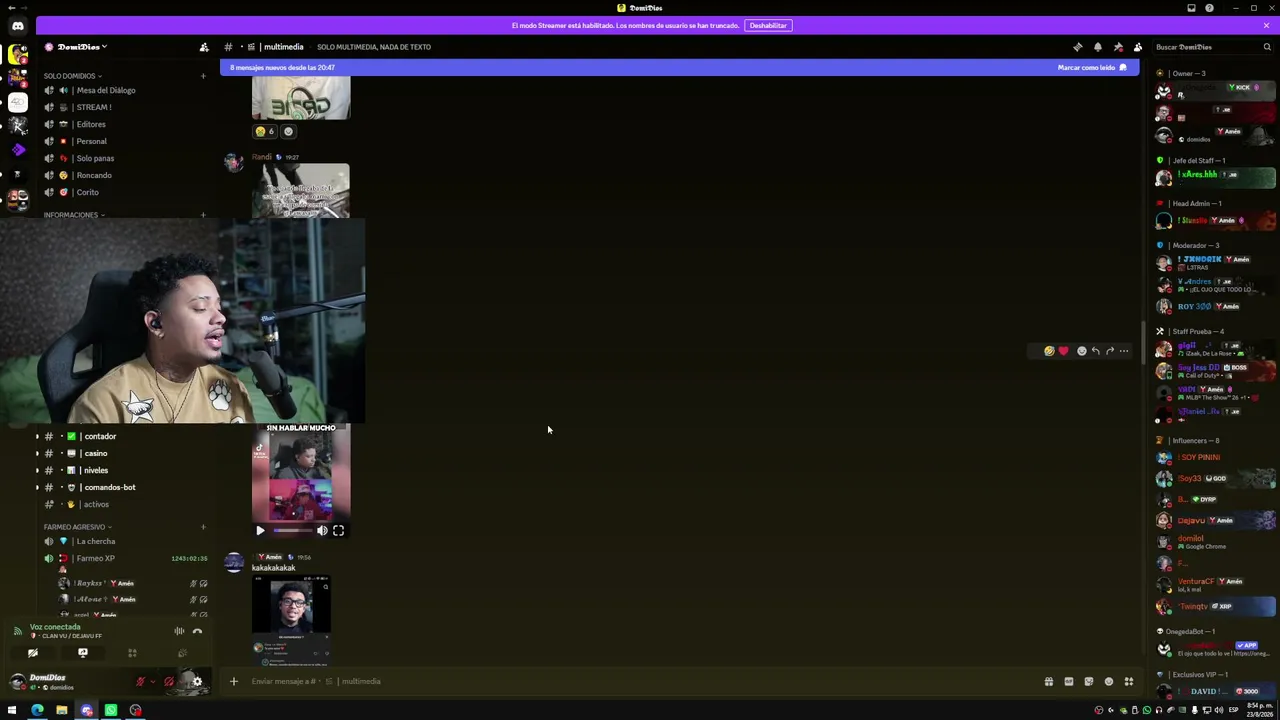The width and height of the screenshot is (1280, 720).
Task: Open the threads icon in channel header
Action: click(x=1077, y=47)
